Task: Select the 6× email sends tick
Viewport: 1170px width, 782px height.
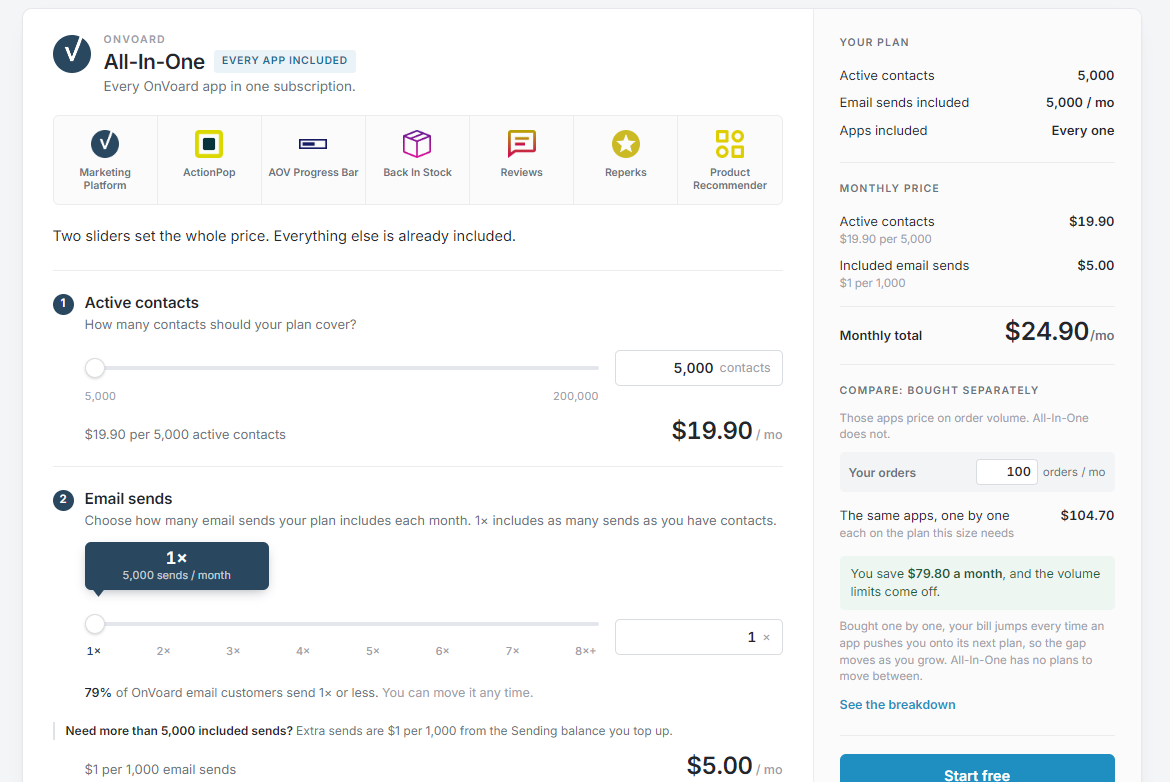Action: [x=442, y=651]
